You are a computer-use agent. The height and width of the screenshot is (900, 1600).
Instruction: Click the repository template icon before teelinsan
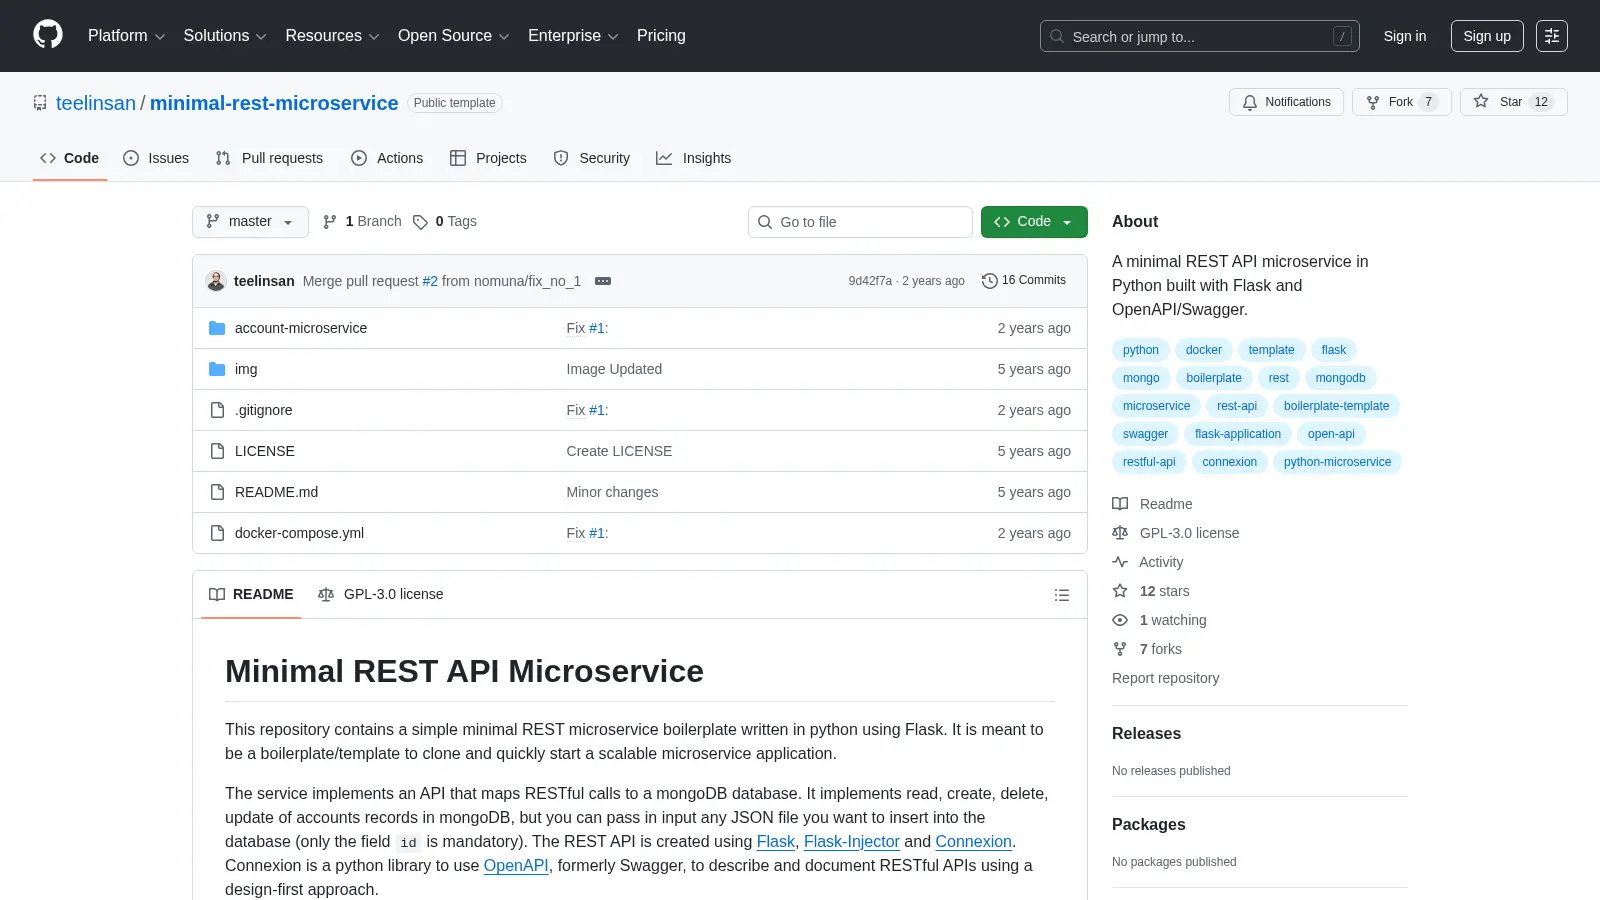click(40, 103)
